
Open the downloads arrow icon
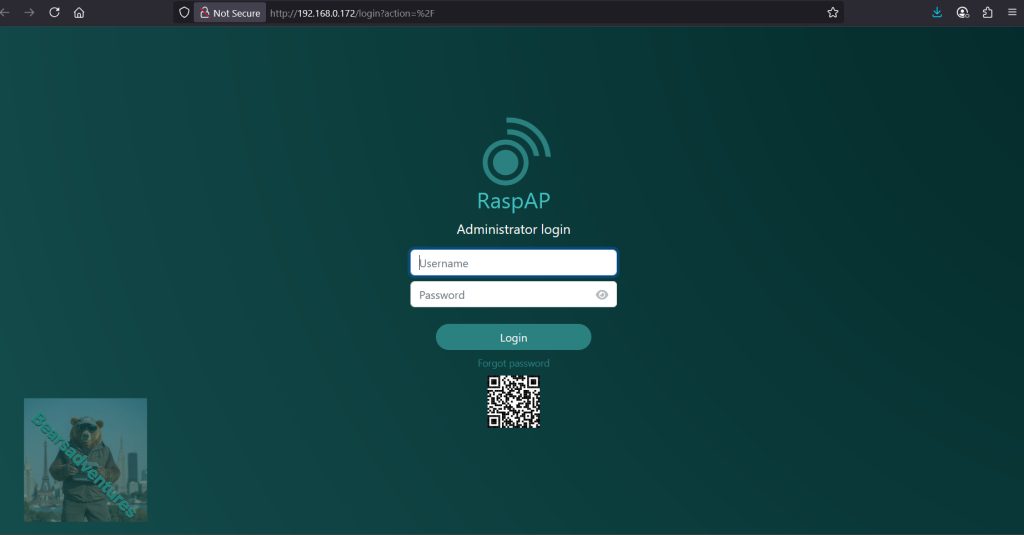point(937,12)
